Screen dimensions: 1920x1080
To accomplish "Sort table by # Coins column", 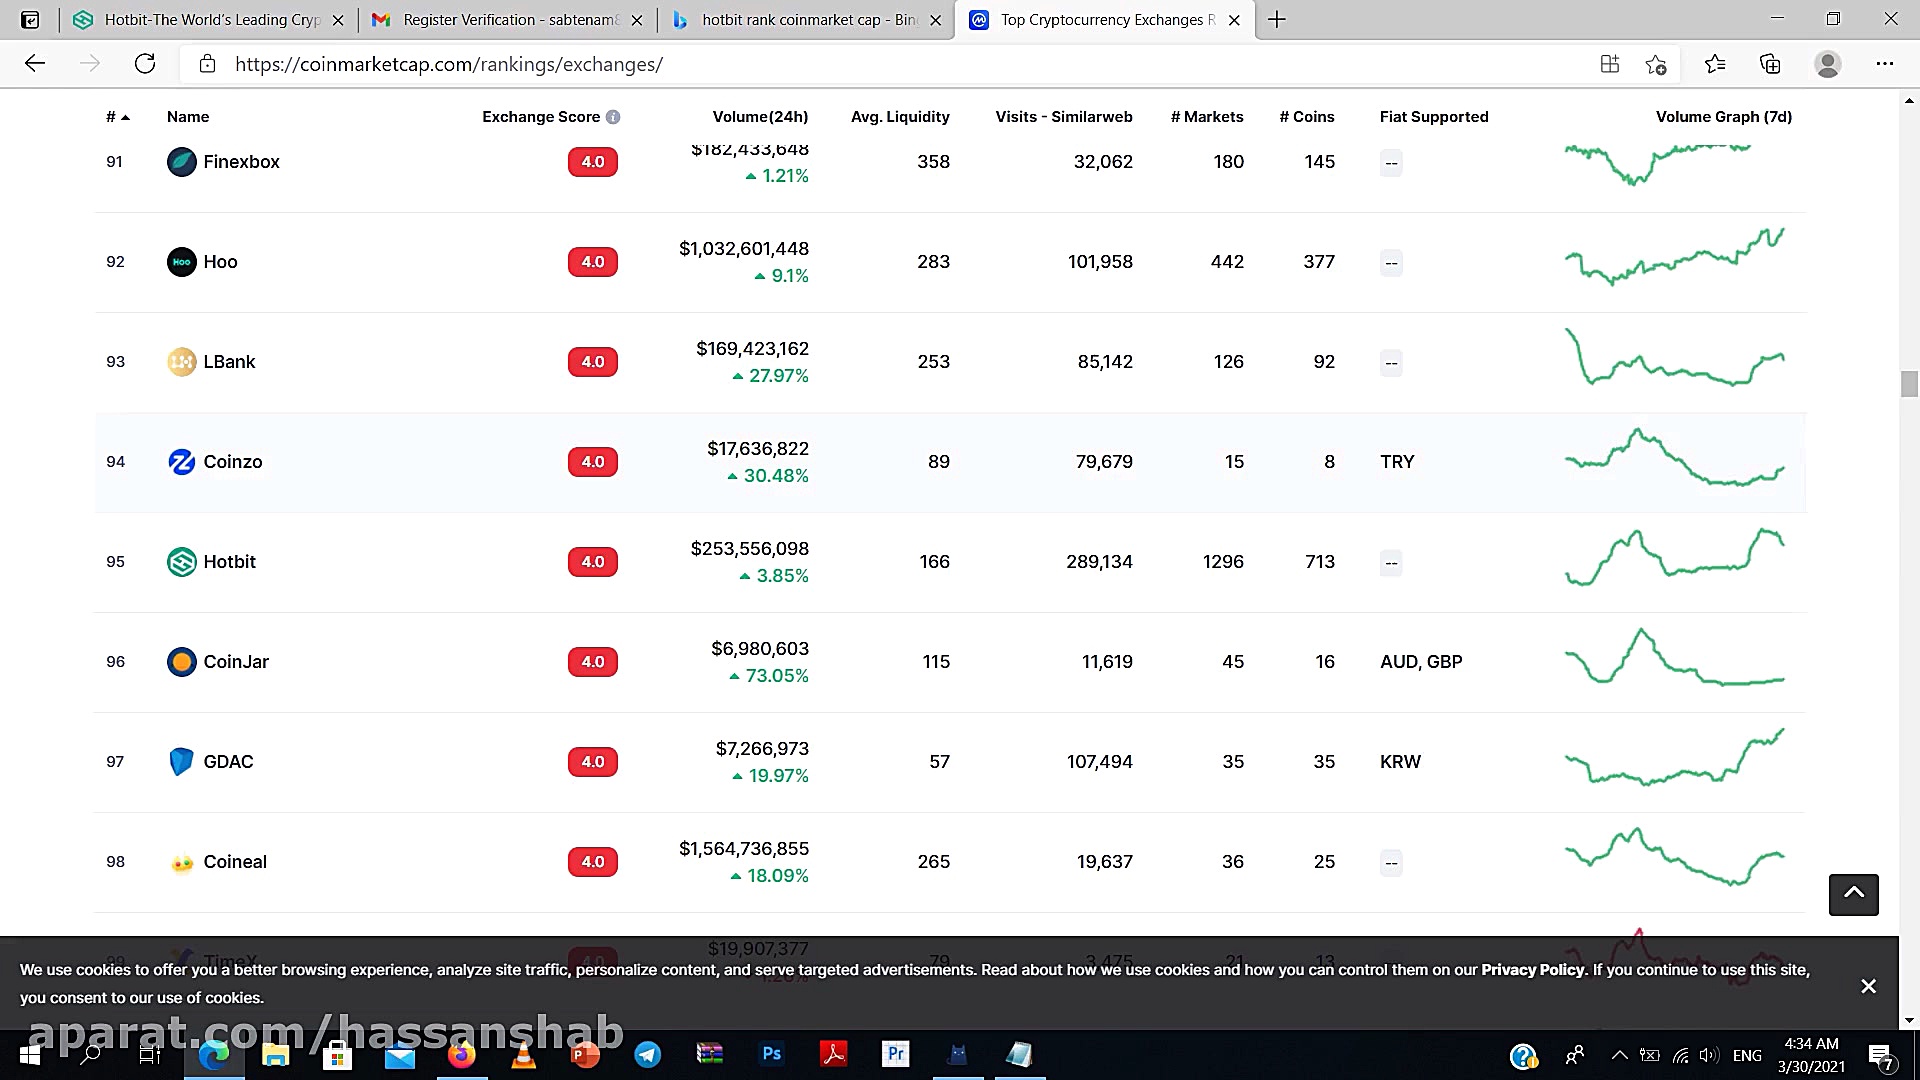I will [1307, 117].
